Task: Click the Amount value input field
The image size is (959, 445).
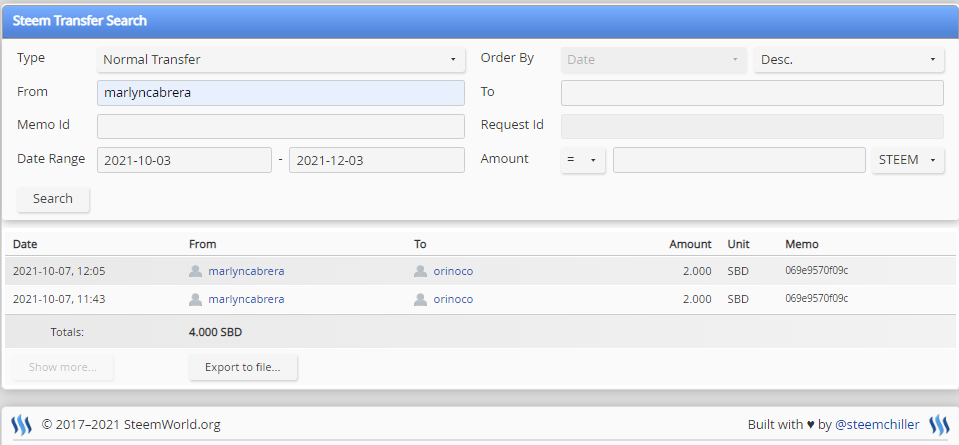Action: pyautogui.click(x=739, y=160)
